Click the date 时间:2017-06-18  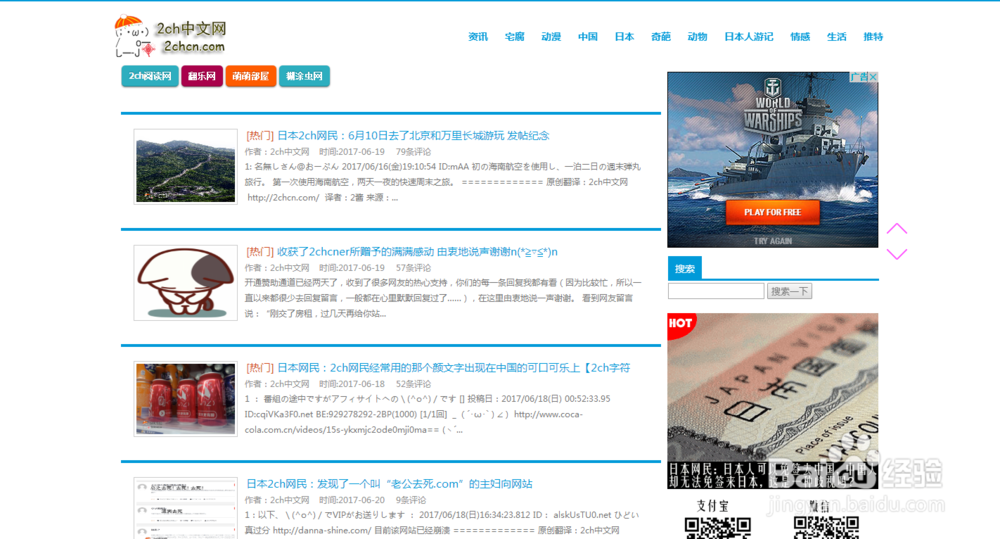[352, 384]
